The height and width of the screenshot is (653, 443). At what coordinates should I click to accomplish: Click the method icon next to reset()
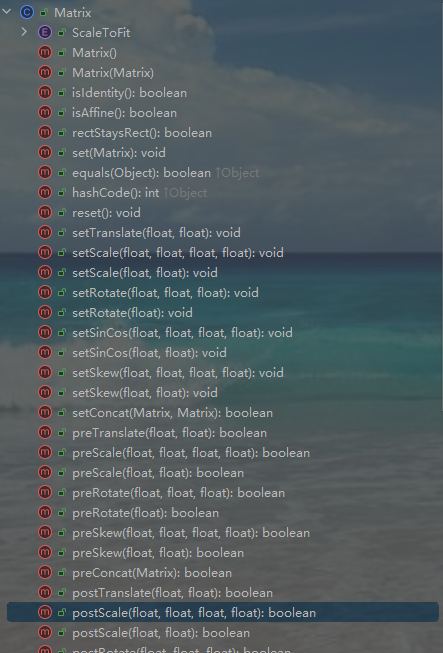click(x=45, y=212)
